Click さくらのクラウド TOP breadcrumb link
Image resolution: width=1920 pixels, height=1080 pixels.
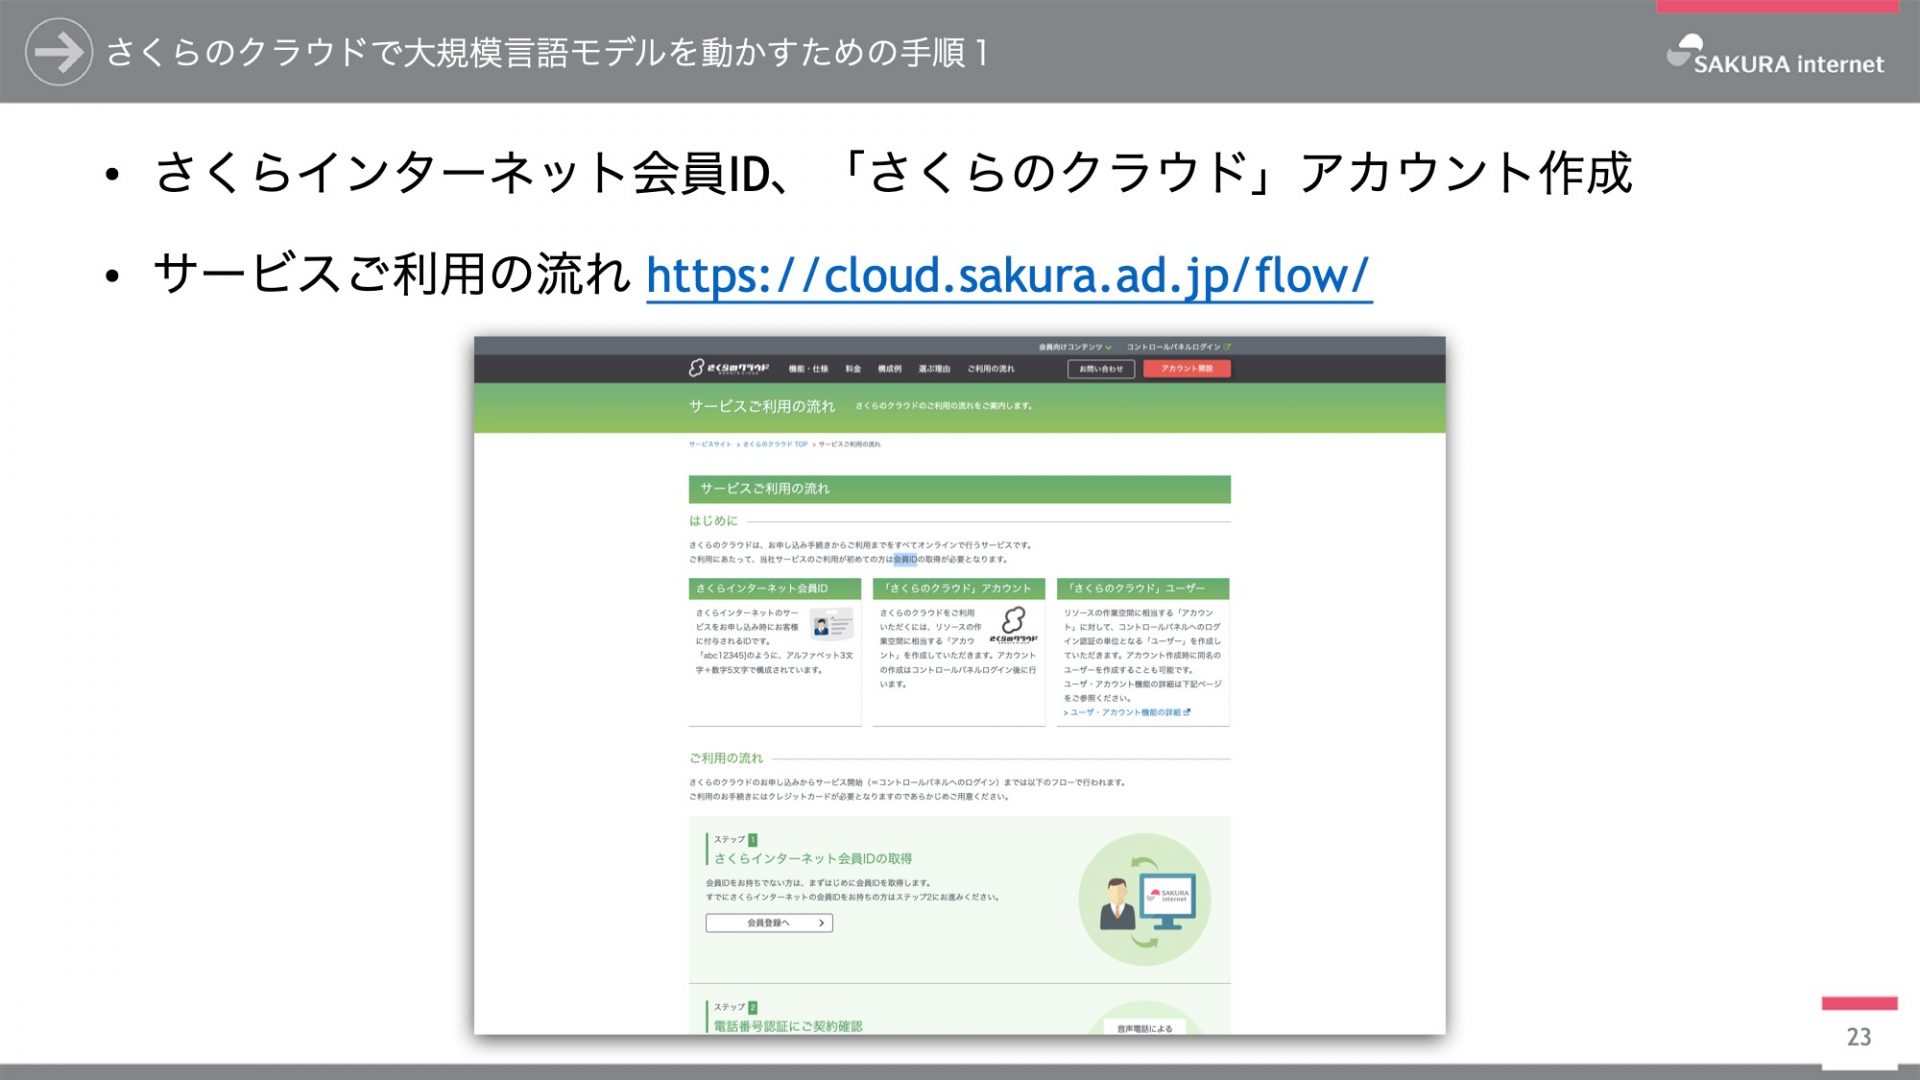[x=775, y=444]
